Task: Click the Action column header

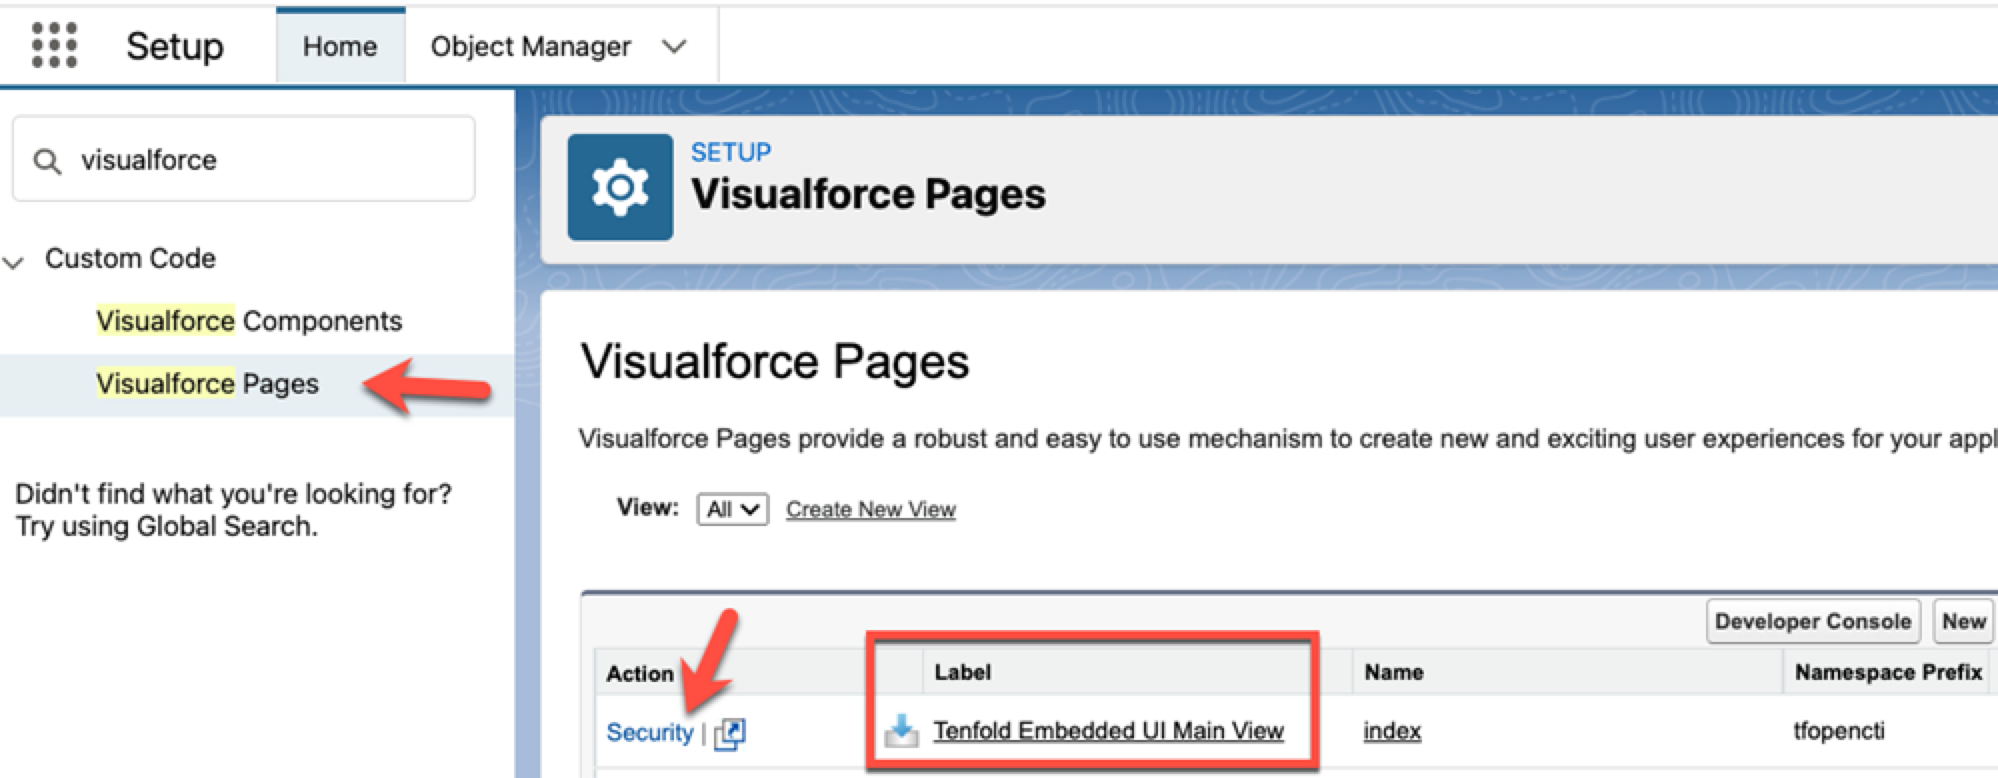Action: 640,674
